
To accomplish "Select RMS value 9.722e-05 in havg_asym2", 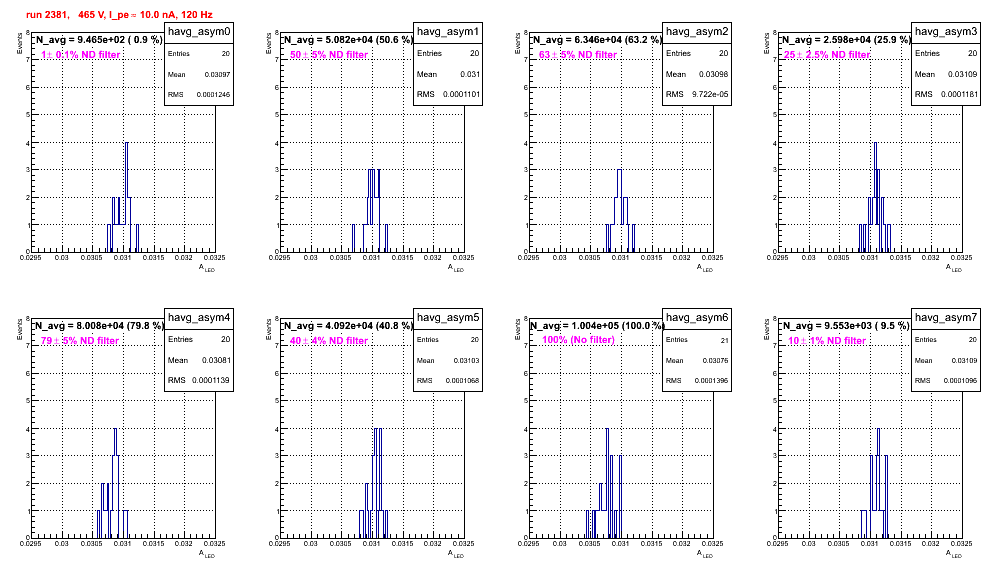I will (x=710, y=95).
